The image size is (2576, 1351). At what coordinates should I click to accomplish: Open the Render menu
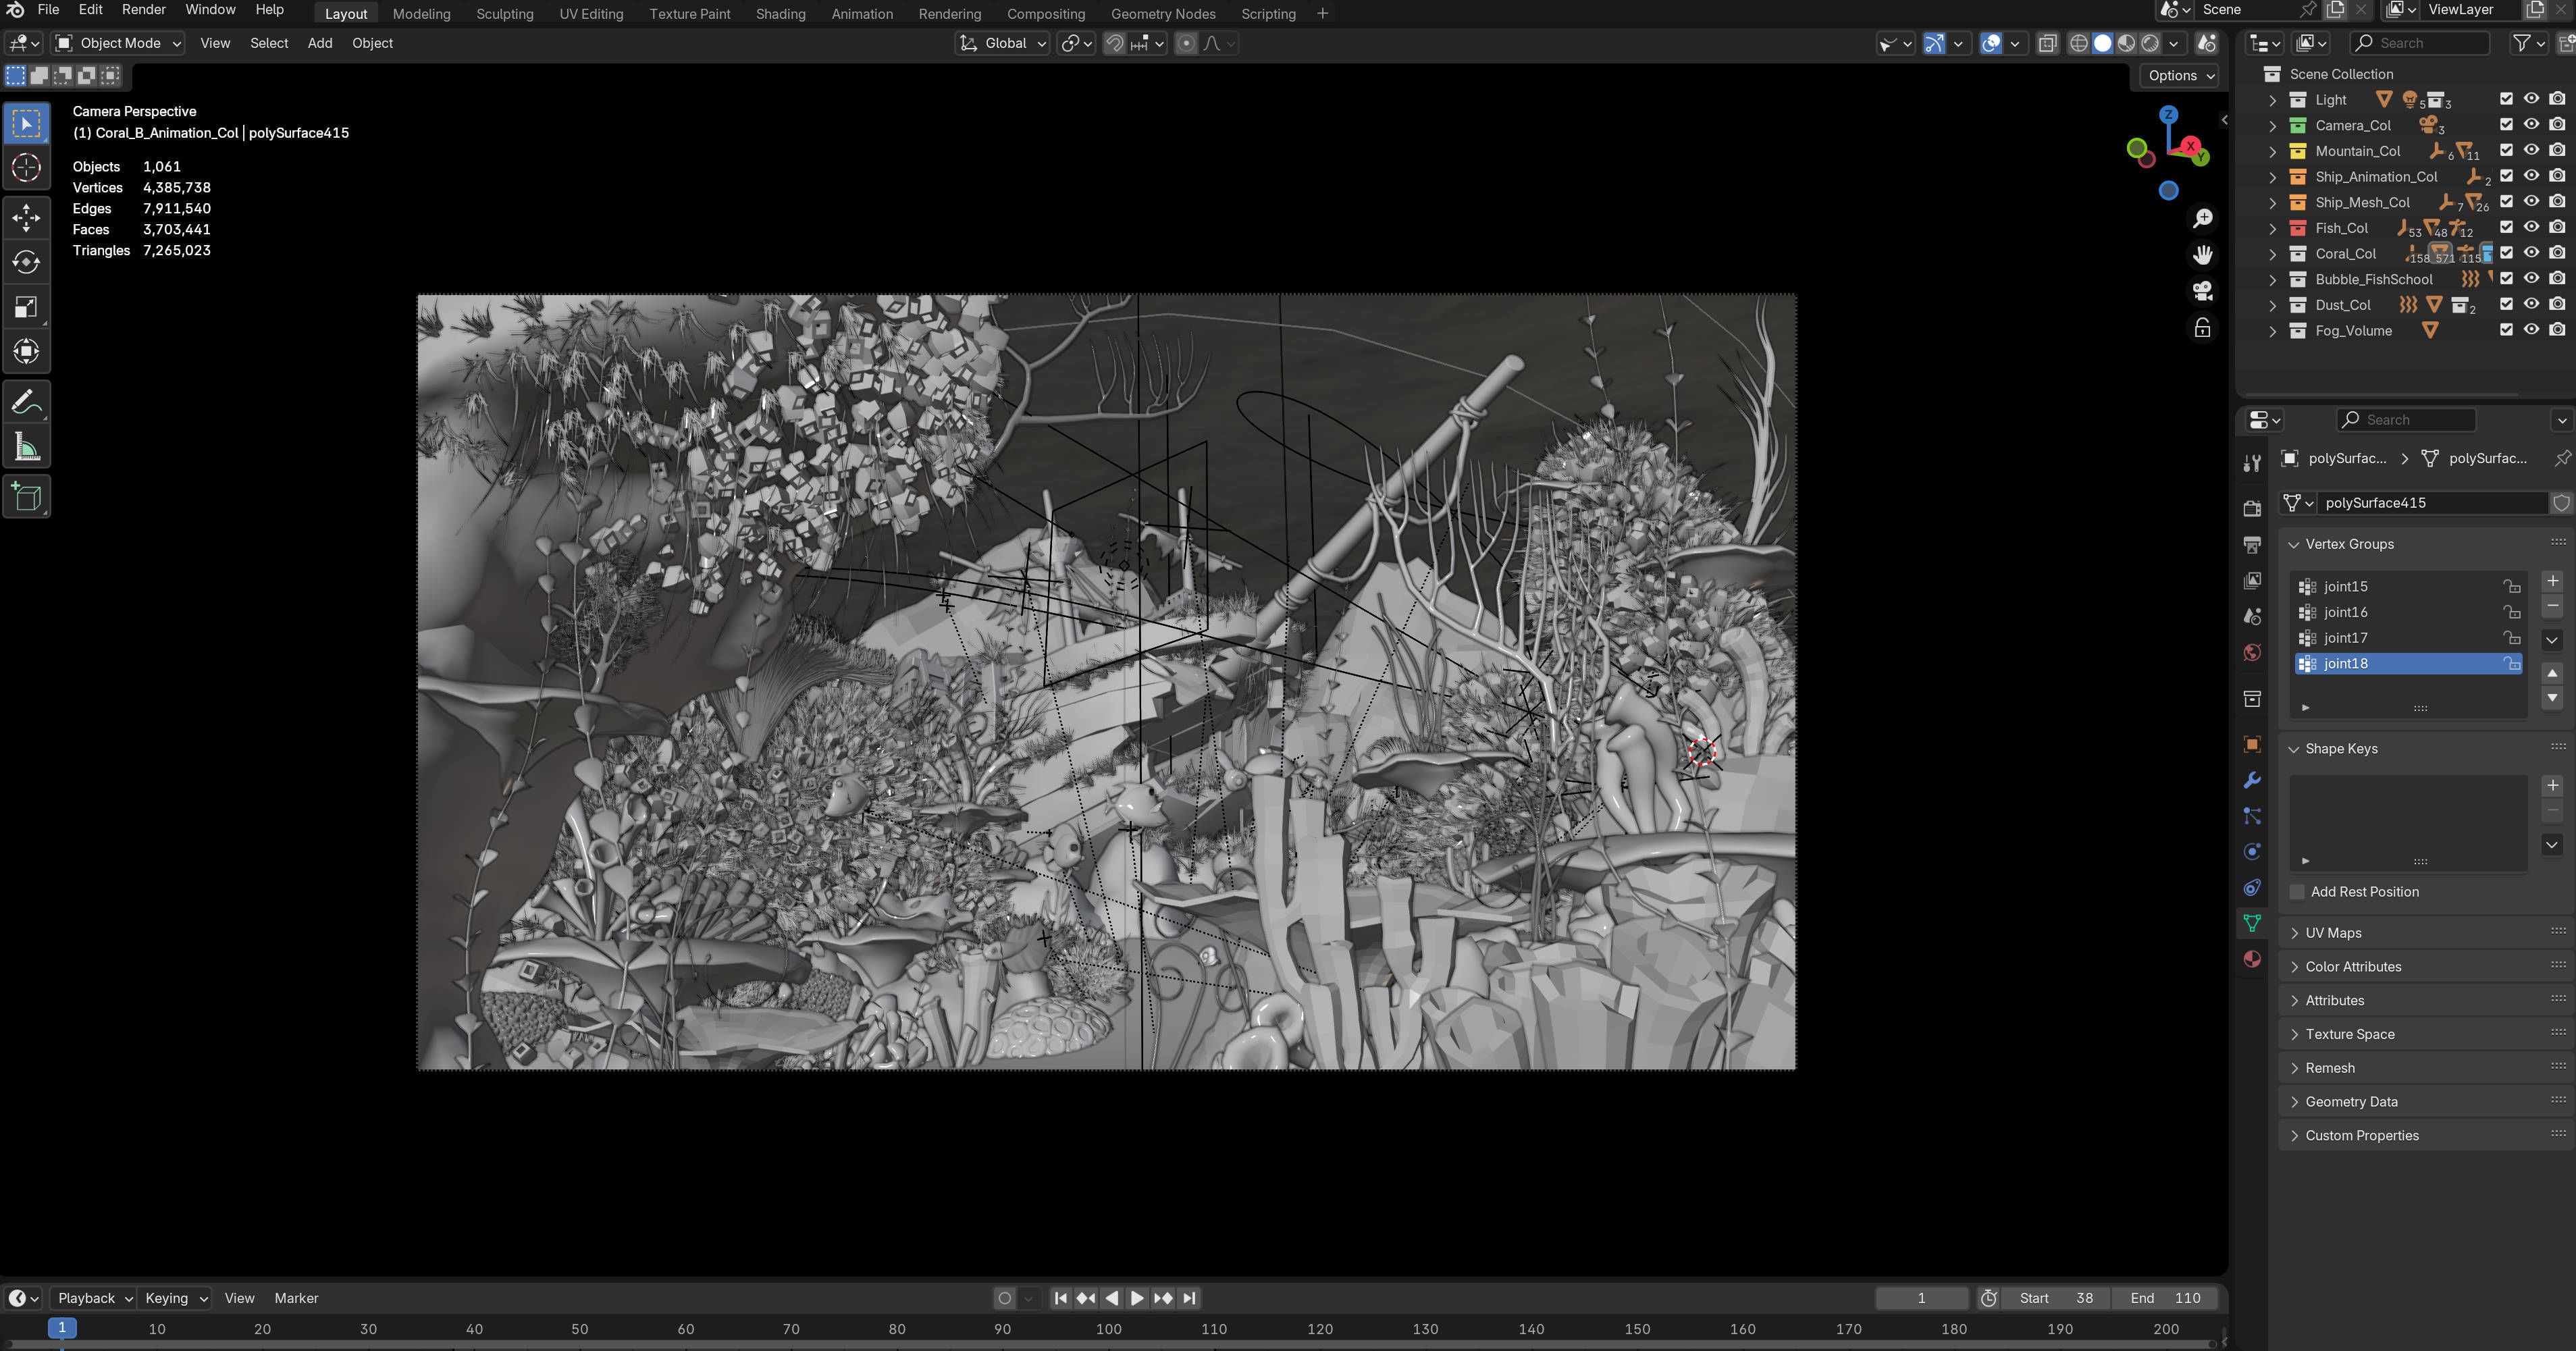coord(143,10)
